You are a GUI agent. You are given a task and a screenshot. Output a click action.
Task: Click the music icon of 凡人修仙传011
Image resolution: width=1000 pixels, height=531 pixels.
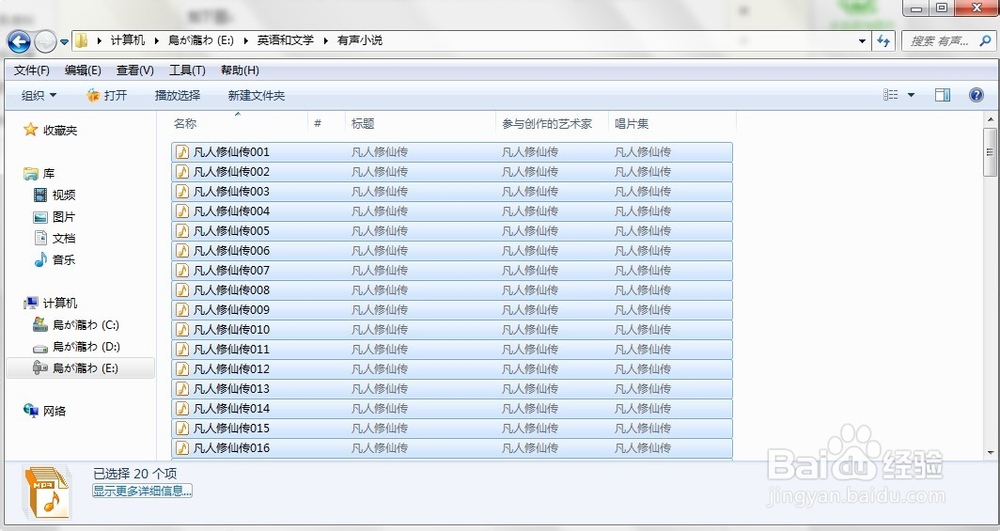[x=182, y=349]
